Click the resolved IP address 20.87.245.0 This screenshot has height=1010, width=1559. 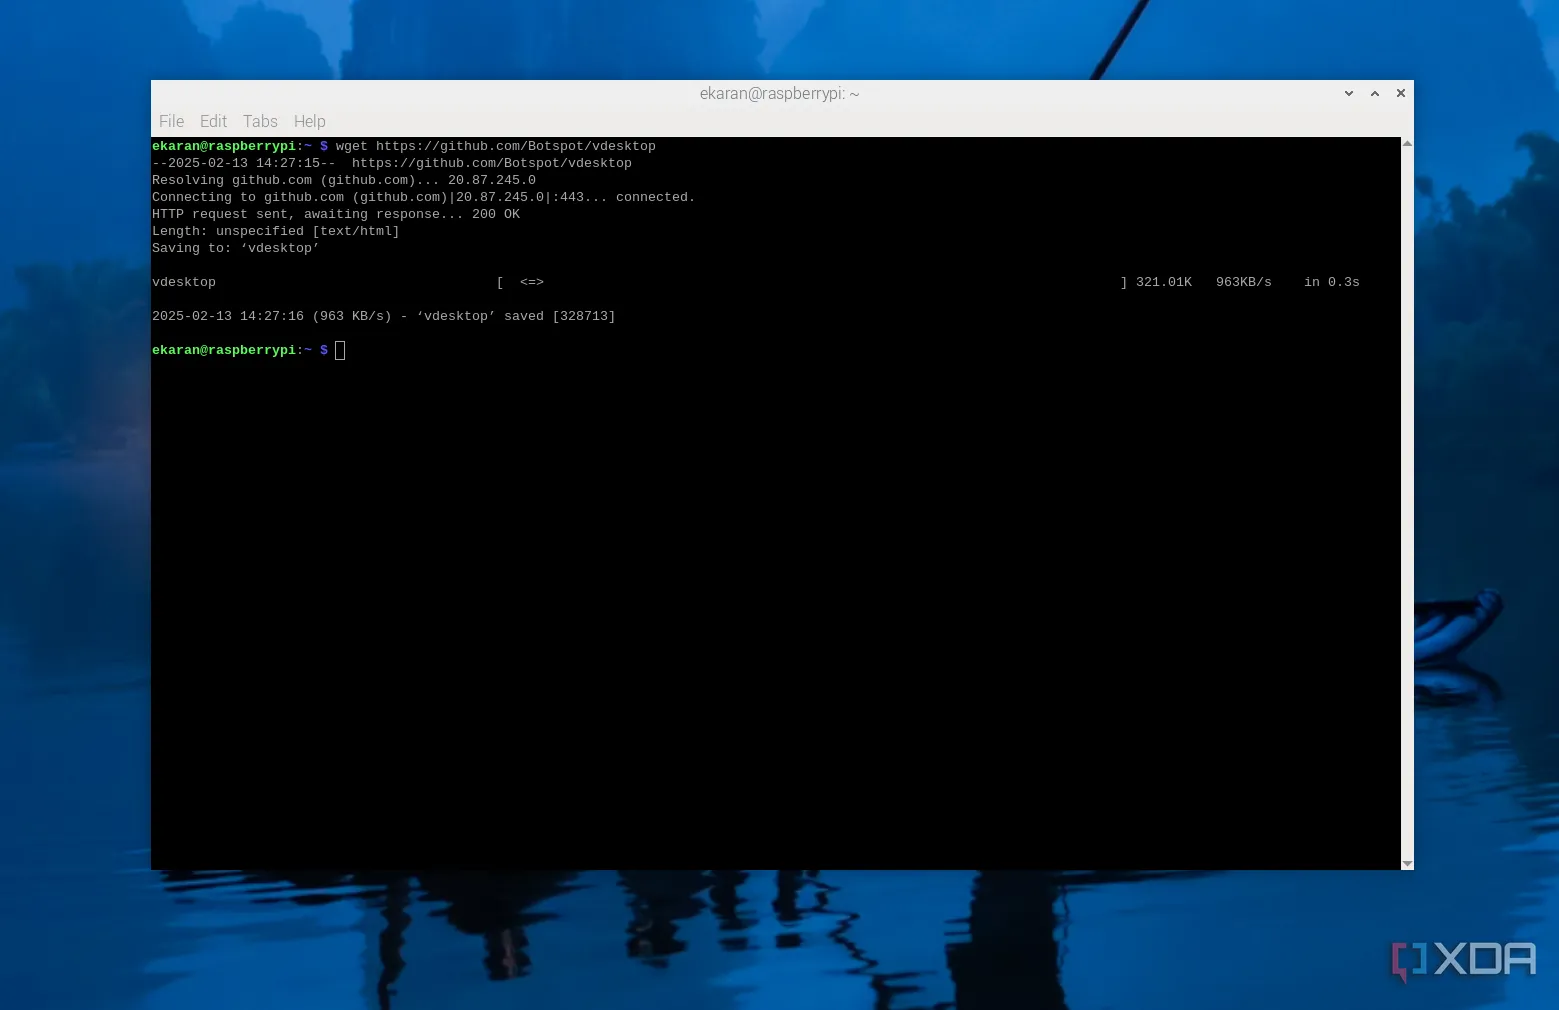[x=491, y=180]
